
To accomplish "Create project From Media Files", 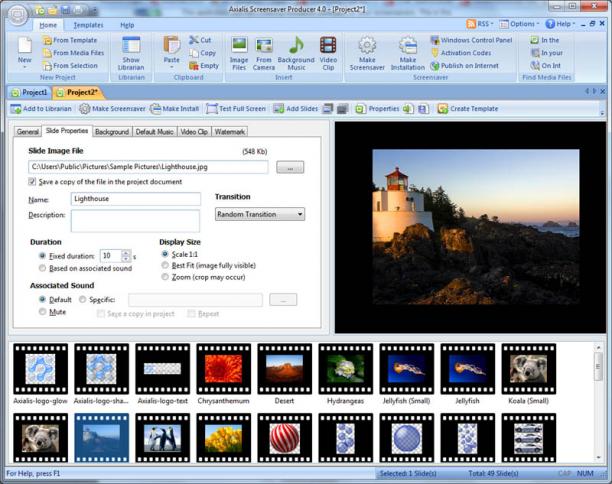I will 73,53.
